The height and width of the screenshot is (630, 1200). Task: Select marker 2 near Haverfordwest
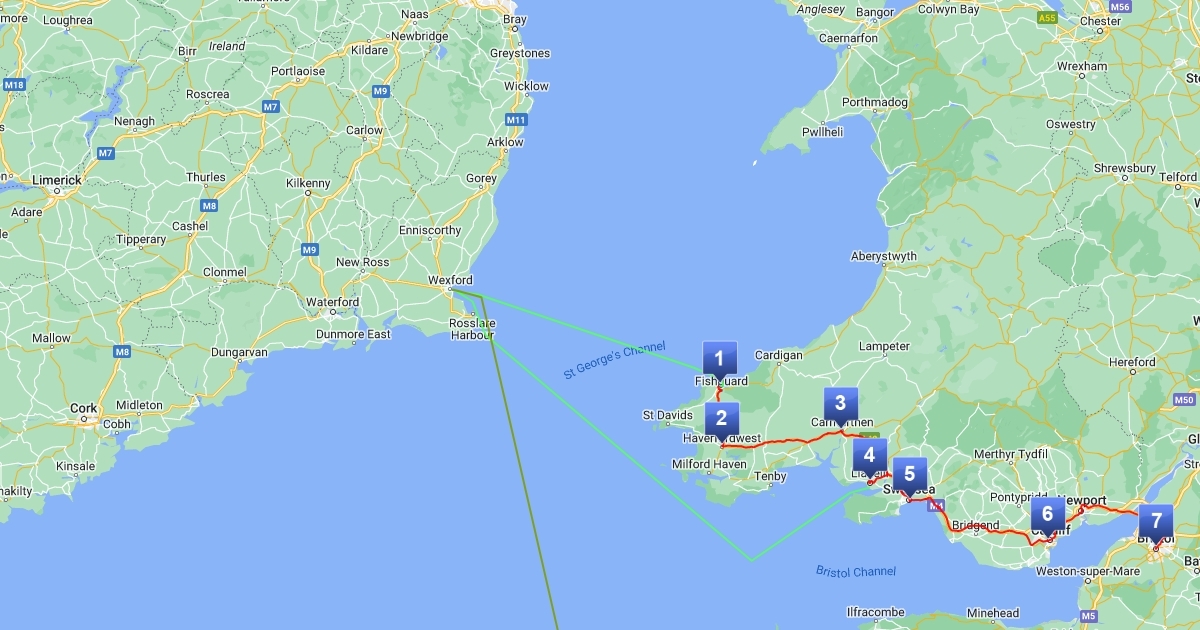[721, 419]
